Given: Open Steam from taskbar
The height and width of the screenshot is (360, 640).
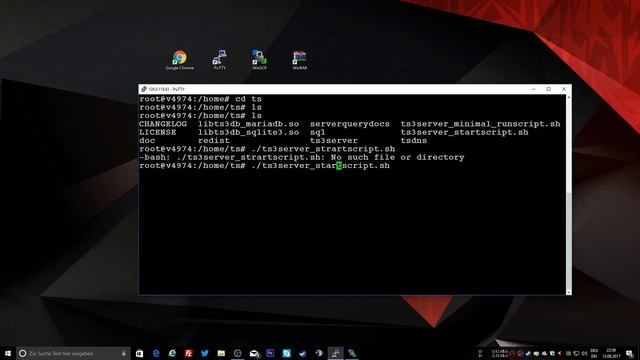Looking at the screenshot, I should point(319,353).
